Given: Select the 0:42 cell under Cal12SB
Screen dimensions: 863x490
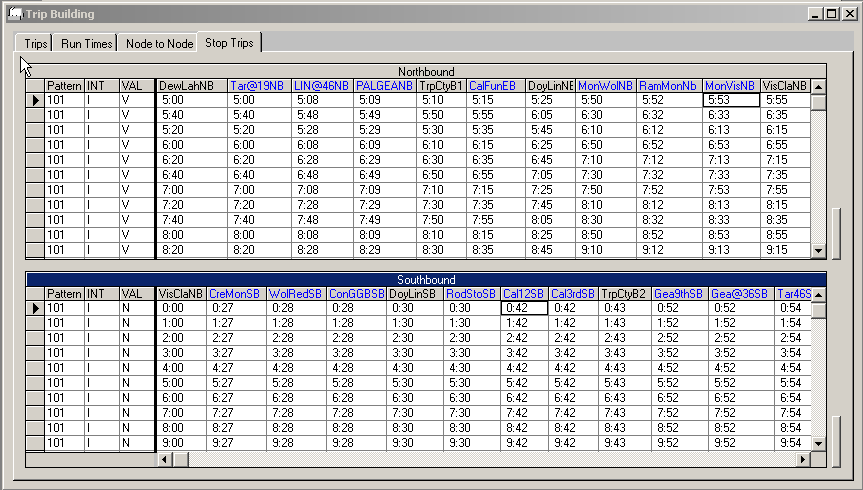Looking at the screenshot, I should click(524, 309).
